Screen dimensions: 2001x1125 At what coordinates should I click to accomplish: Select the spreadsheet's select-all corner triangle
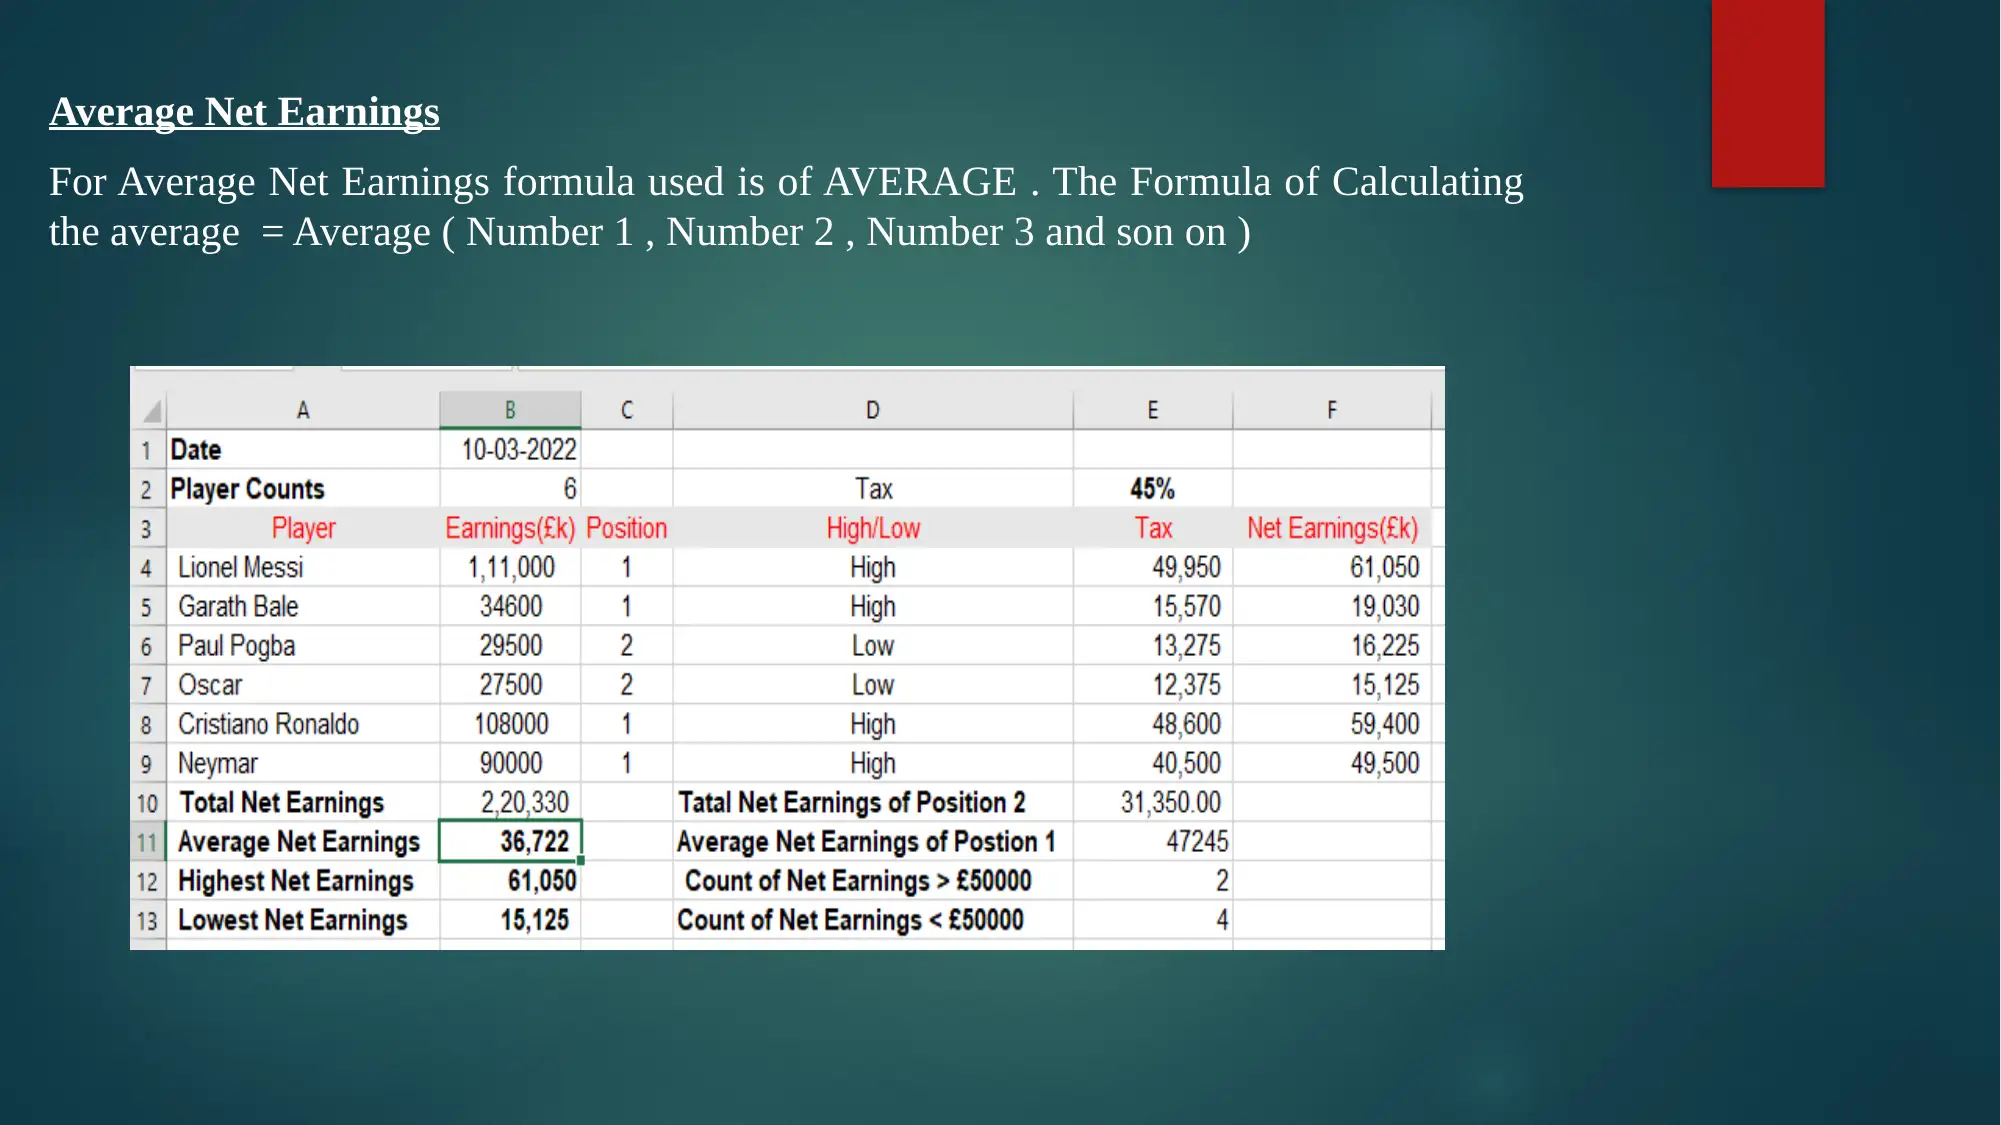click(152, 411)
